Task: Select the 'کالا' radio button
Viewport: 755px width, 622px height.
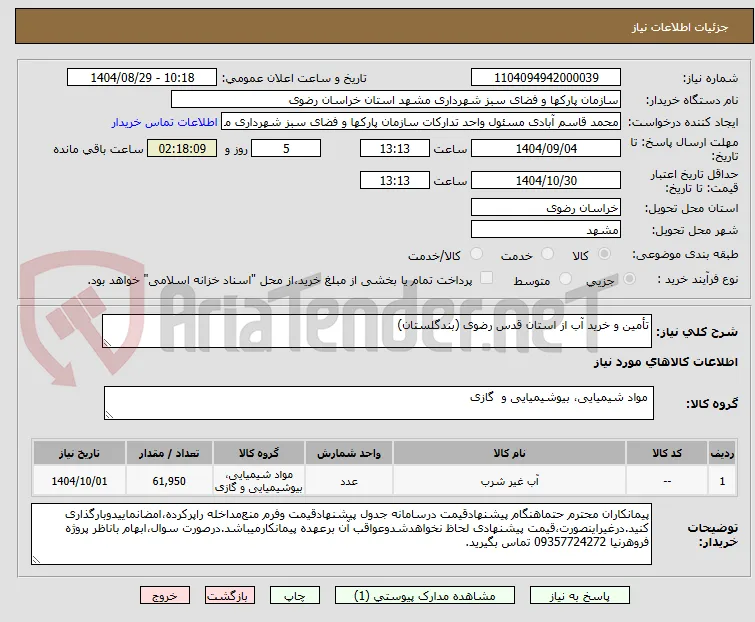Action: click(604, 253)
